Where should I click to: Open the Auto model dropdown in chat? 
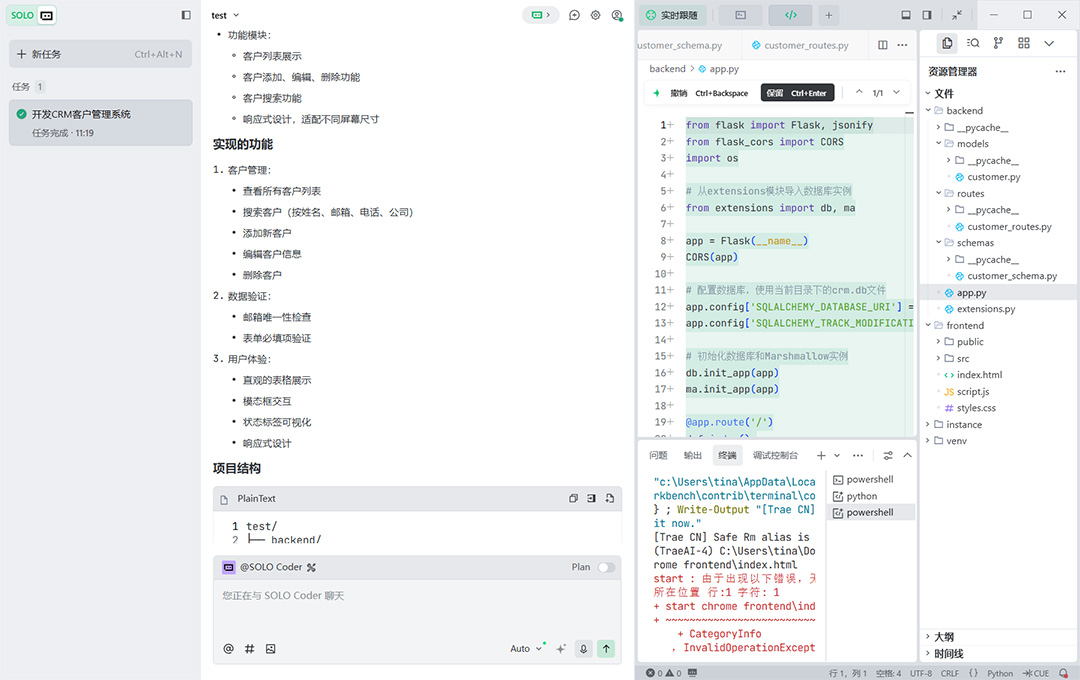[x=525, y=648]
